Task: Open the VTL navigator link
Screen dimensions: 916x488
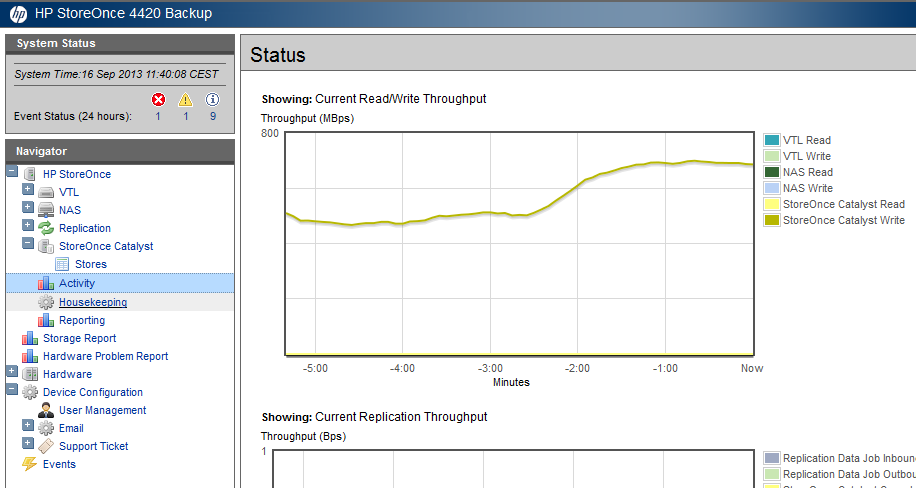Action: [x=69, y=192]
